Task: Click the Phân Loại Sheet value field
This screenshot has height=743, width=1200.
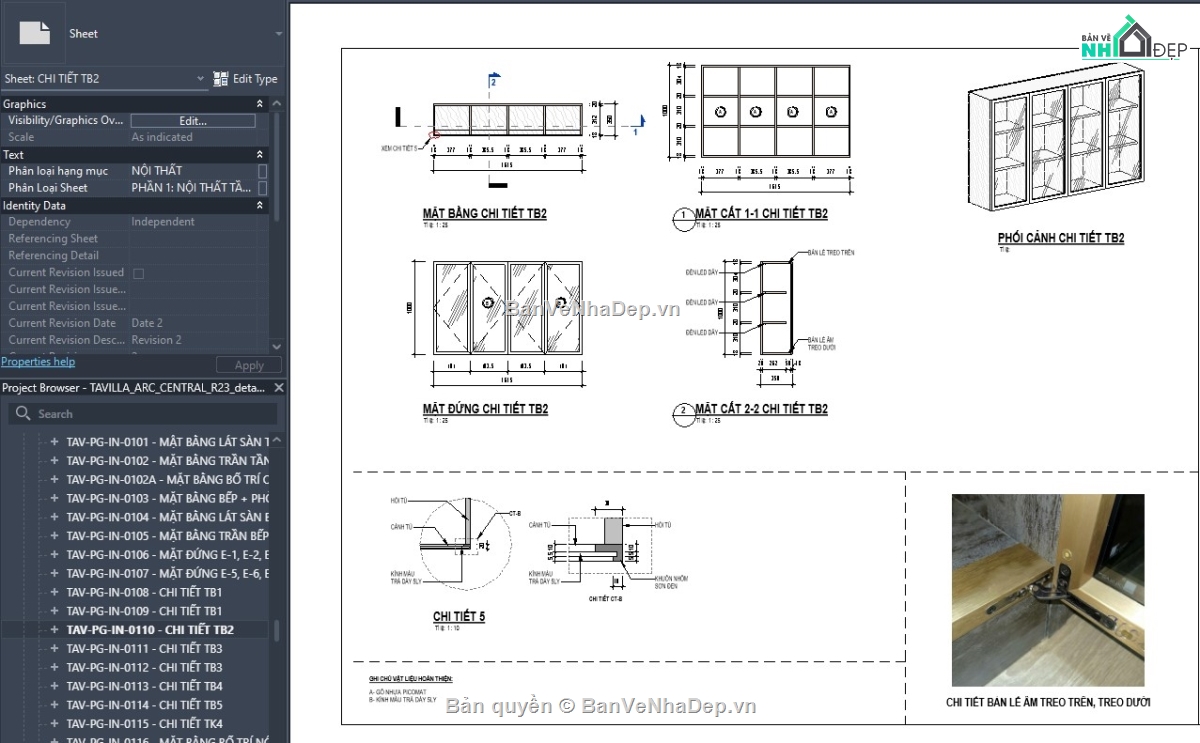Action: click(193, 188)
